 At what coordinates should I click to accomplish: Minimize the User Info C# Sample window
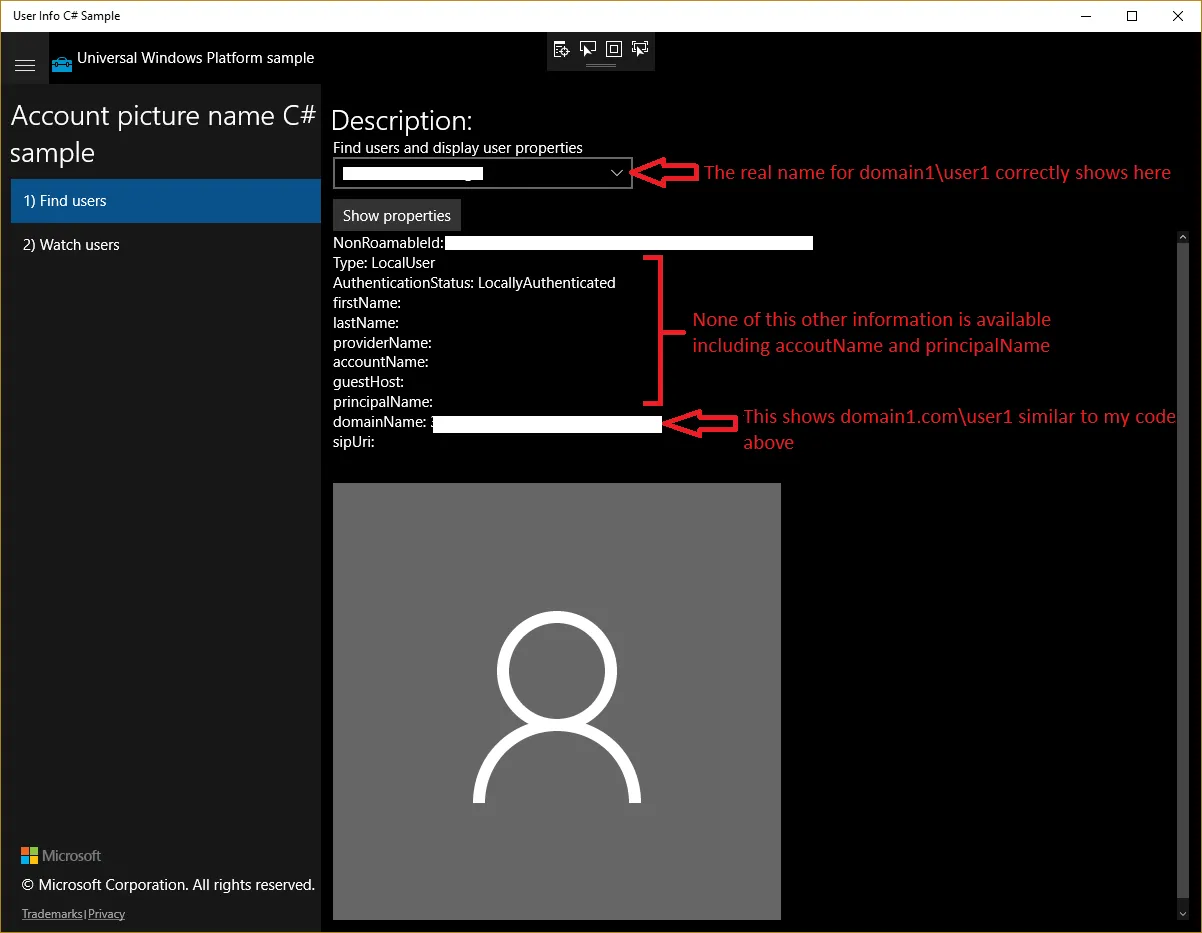click(x=1086, y=16)
